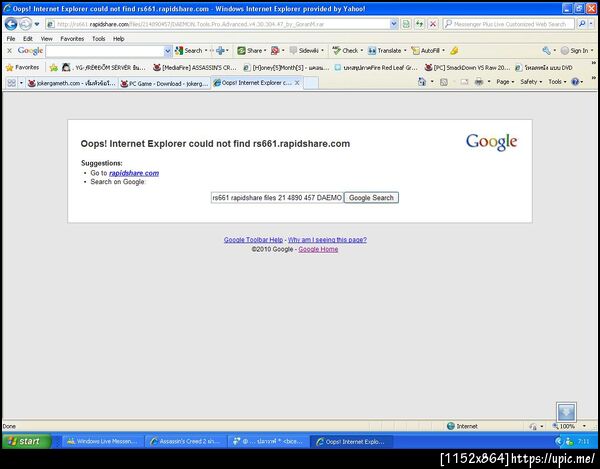Click the Google Toolbar search field
The height and width of the screenshot is (469, 600).
(x=104, y=51)
